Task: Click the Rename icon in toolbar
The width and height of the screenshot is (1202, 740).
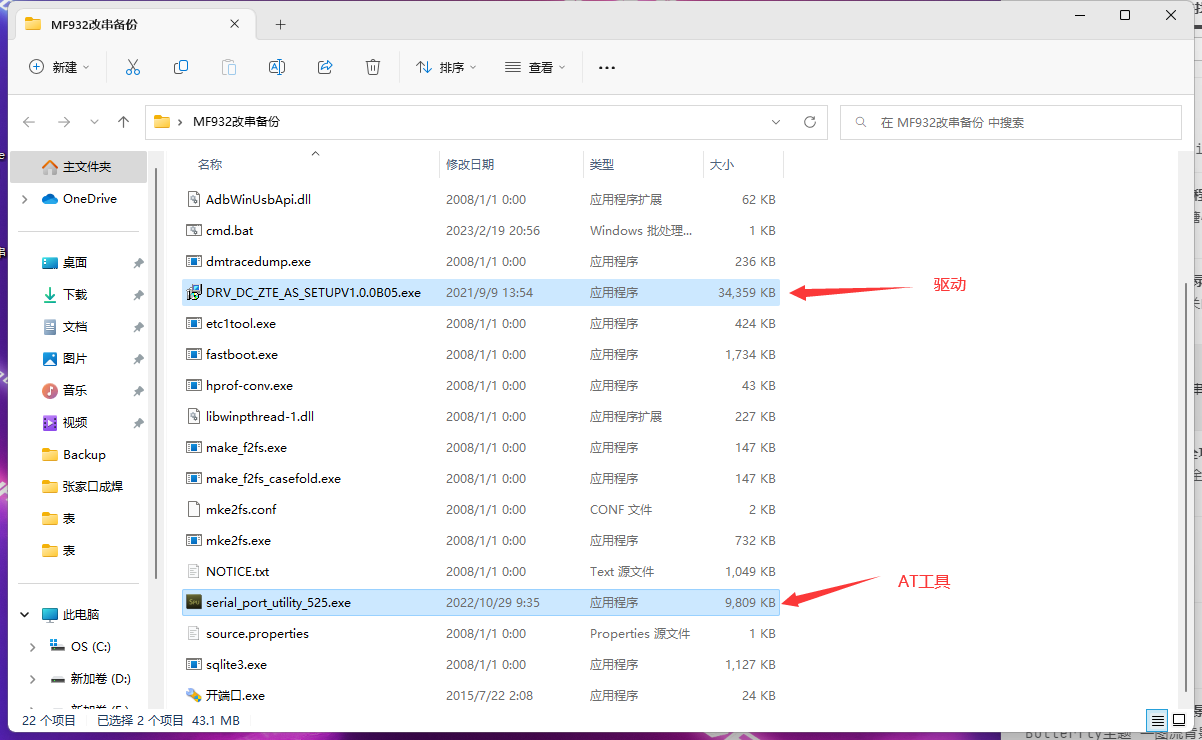Action: pyautogui.click(x=277, y=67)
